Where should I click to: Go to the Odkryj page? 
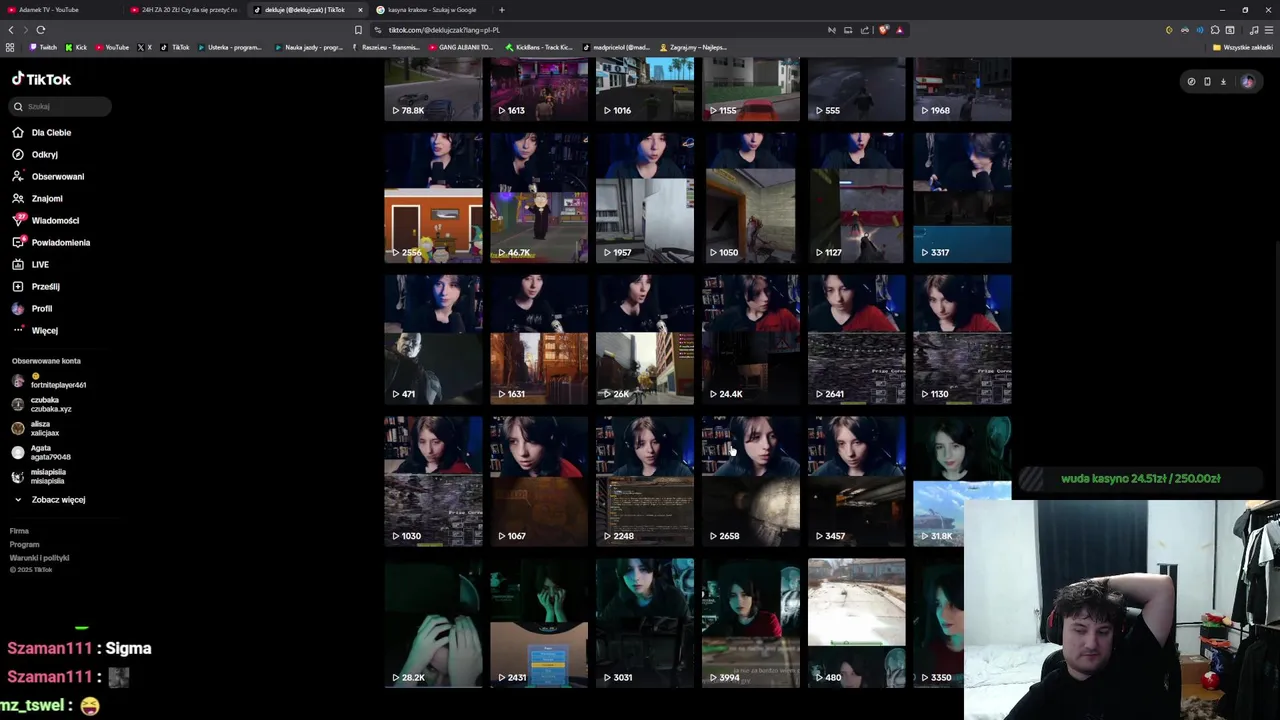click(x=35, y=154)
